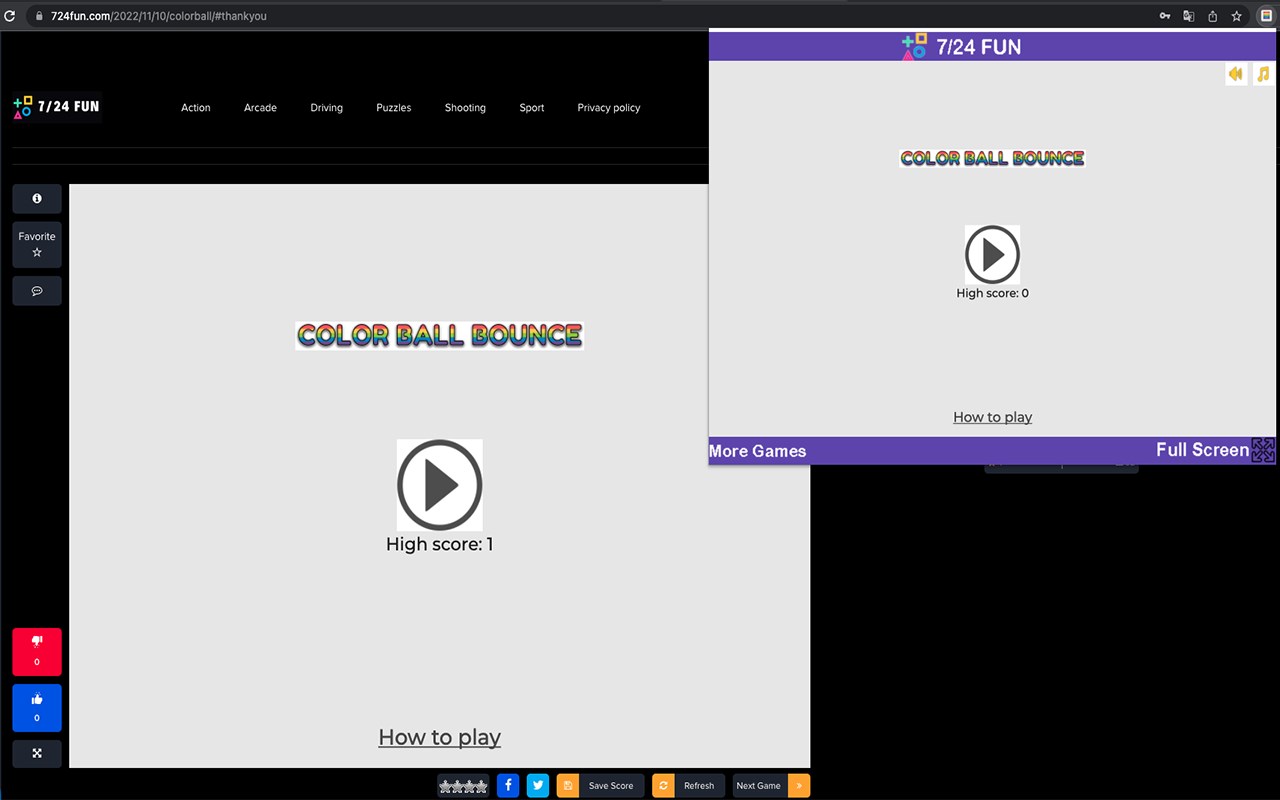Start main game with large play button

click(x=440, y=485)
